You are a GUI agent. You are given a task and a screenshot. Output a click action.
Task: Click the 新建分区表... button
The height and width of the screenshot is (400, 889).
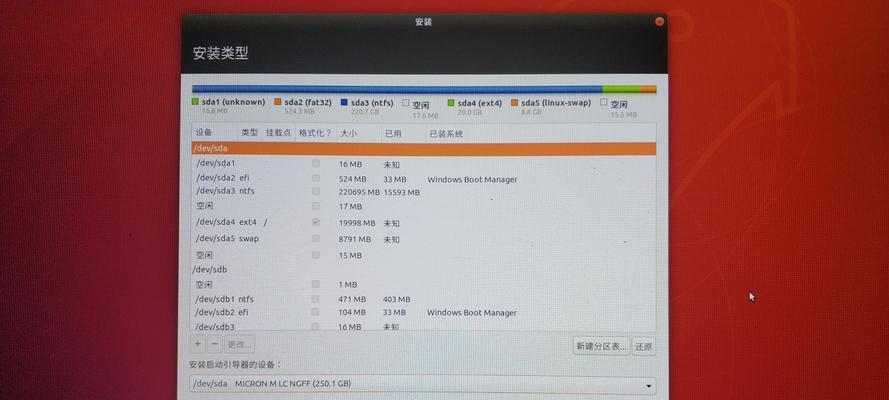(602, 346)
